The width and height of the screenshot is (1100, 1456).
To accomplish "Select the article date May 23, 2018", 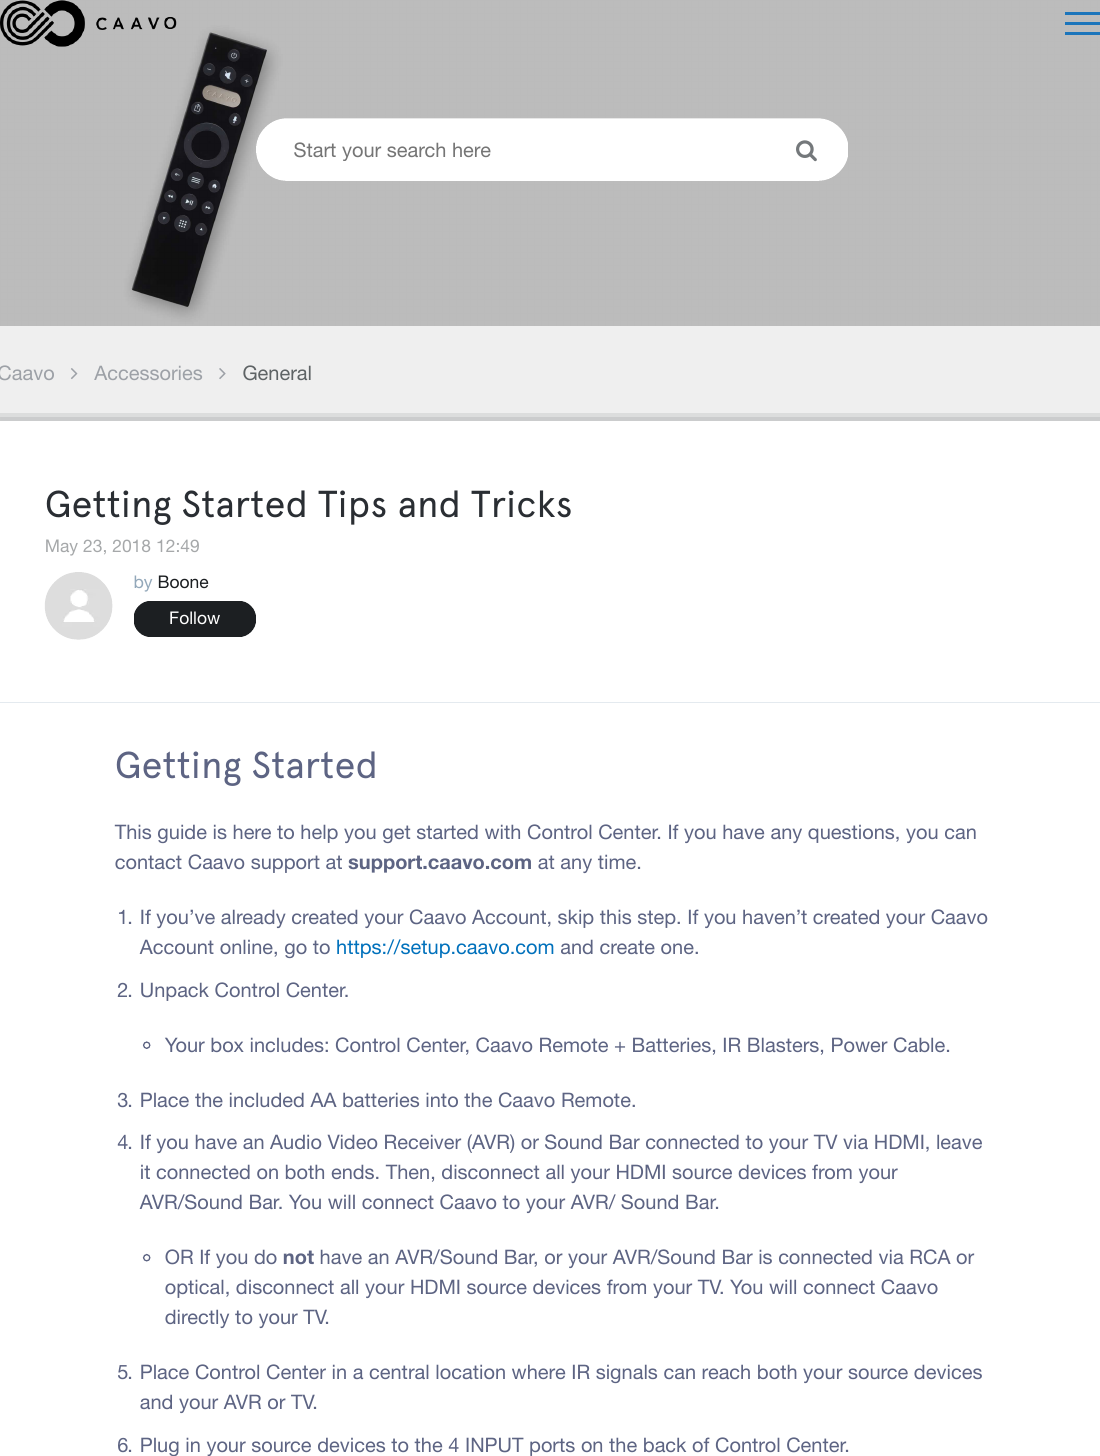I will 122,546.
